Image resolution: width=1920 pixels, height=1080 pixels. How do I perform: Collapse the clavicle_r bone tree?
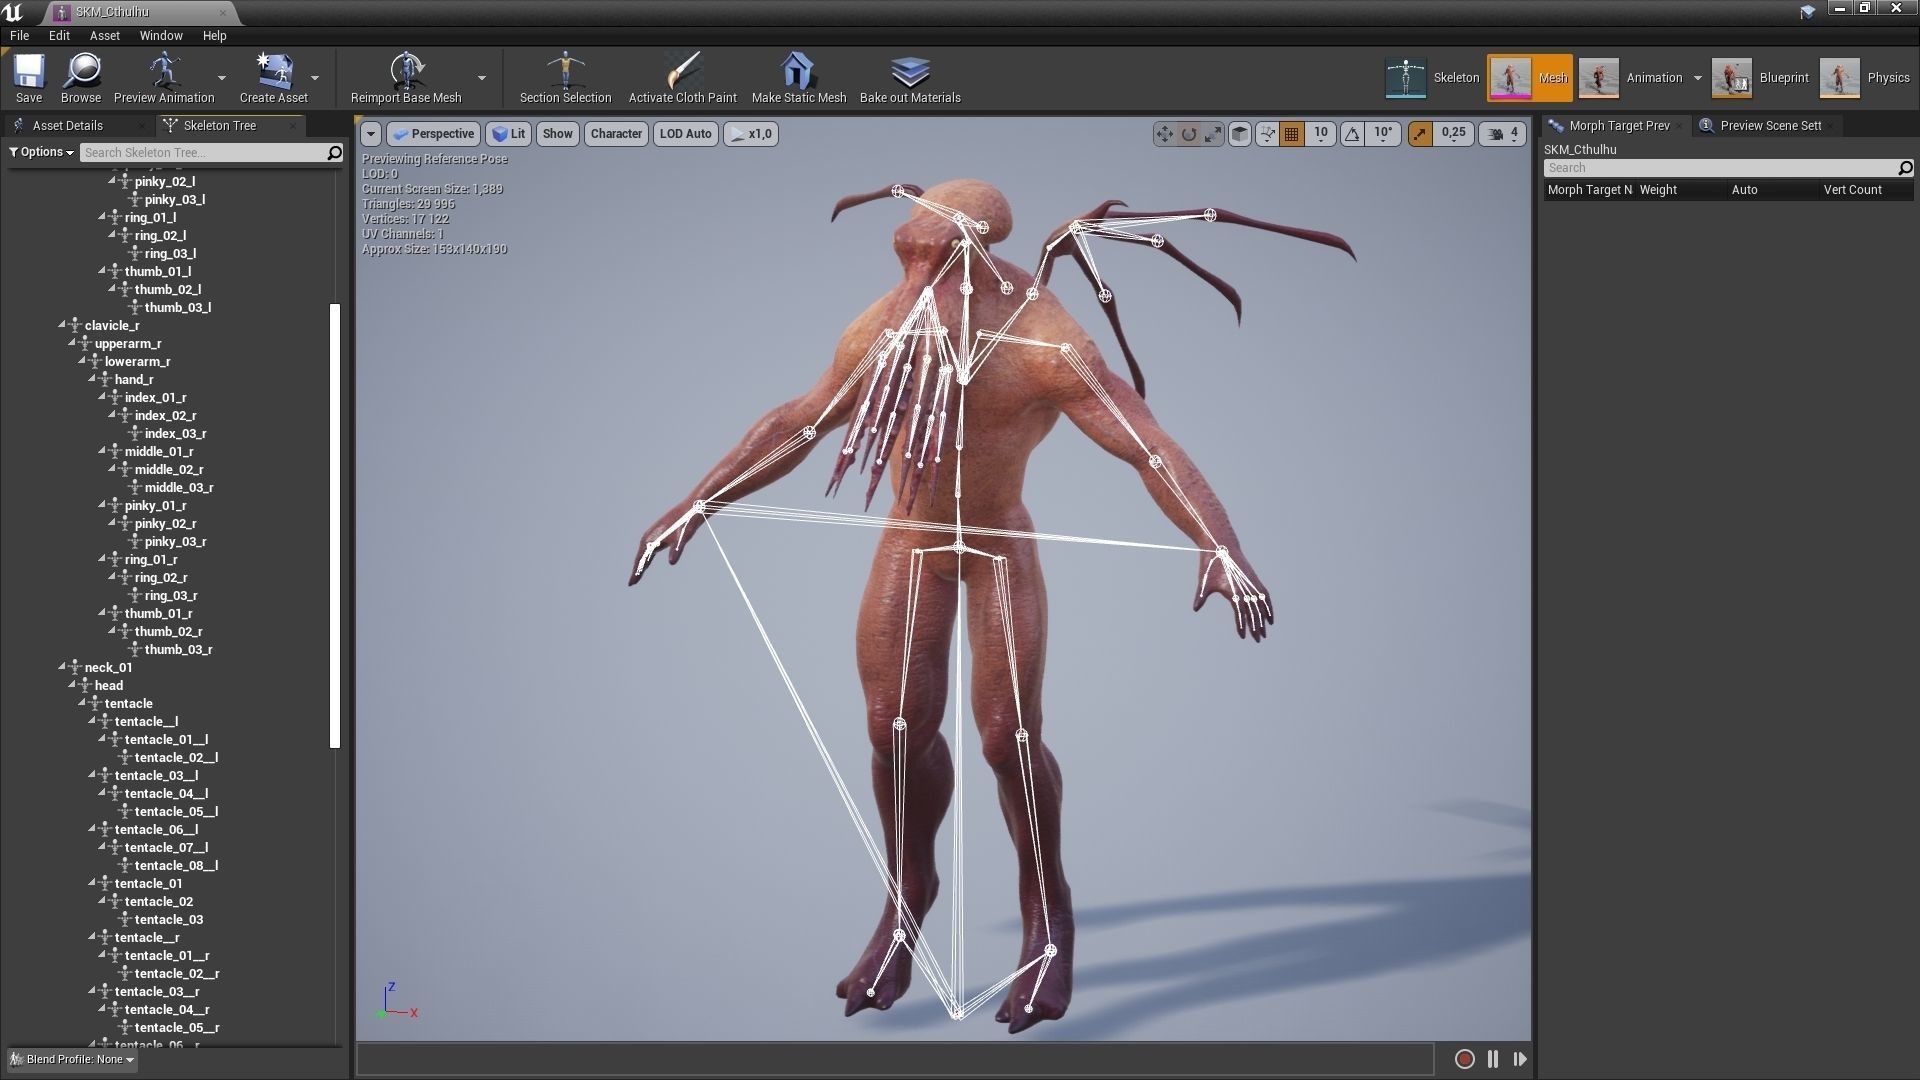pyautogui.click(x=62, y=325)
